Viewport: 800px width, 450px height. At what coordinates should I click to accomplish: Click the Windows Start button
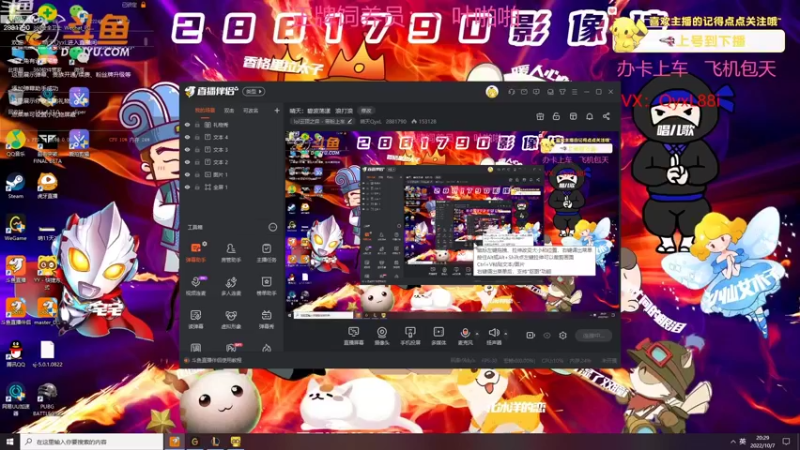(x=10, y=441)
